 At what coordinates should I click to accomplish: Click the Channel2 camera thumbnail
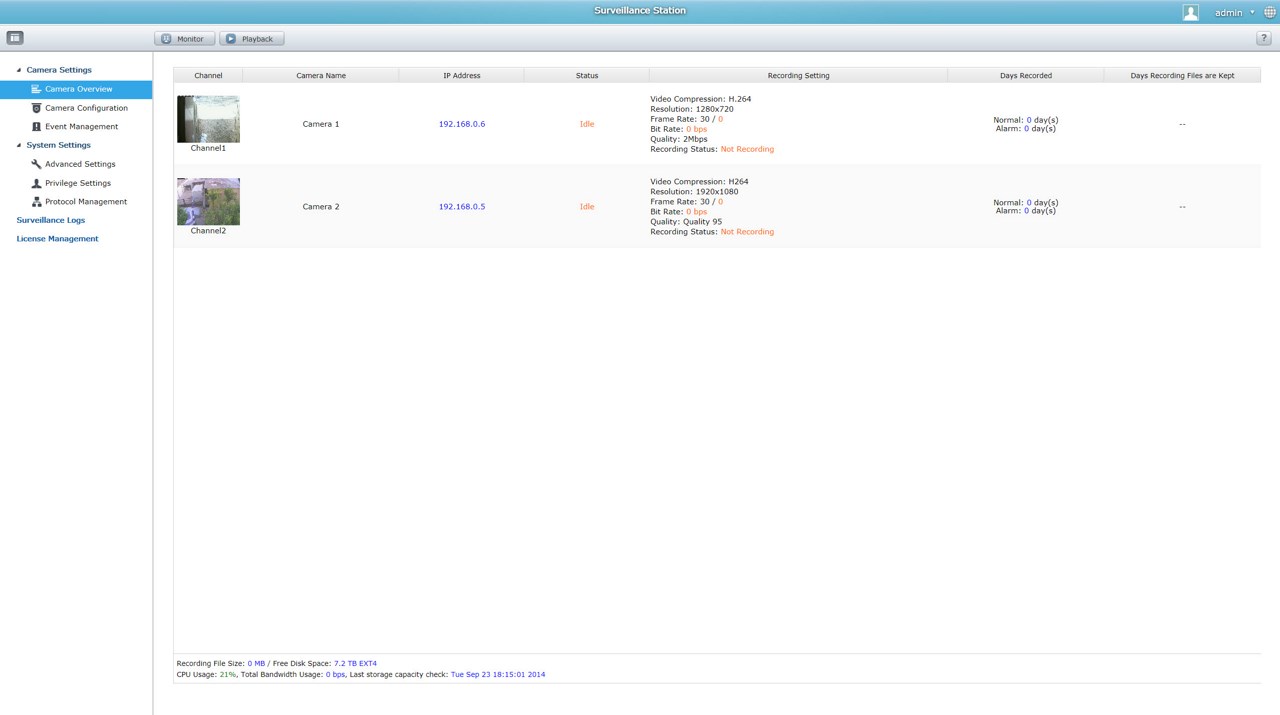pos(208,202)
